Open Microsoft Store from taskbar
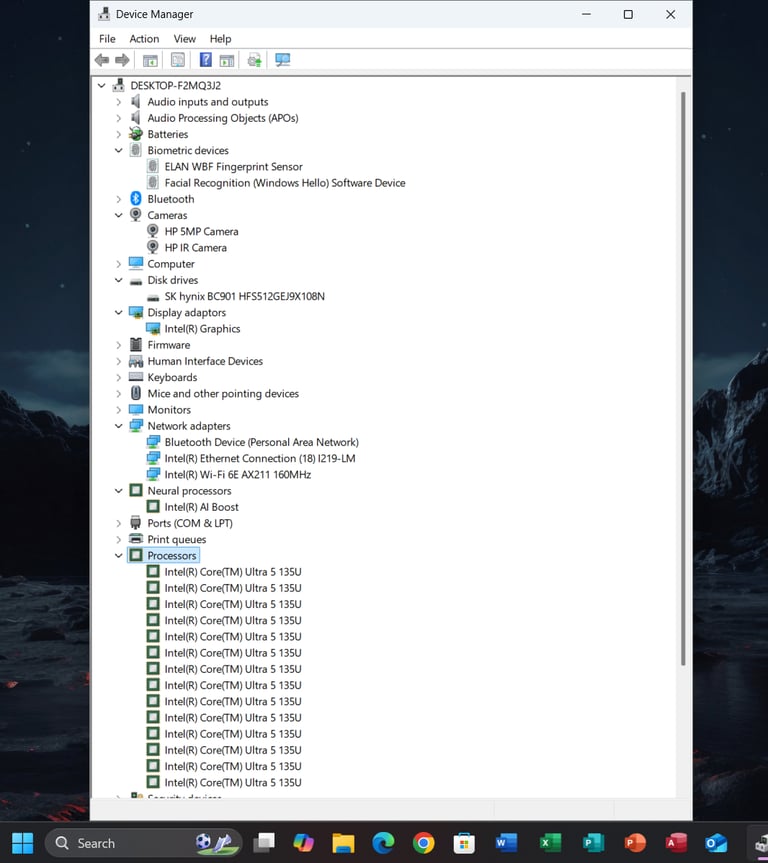 [x=464, y=843]
